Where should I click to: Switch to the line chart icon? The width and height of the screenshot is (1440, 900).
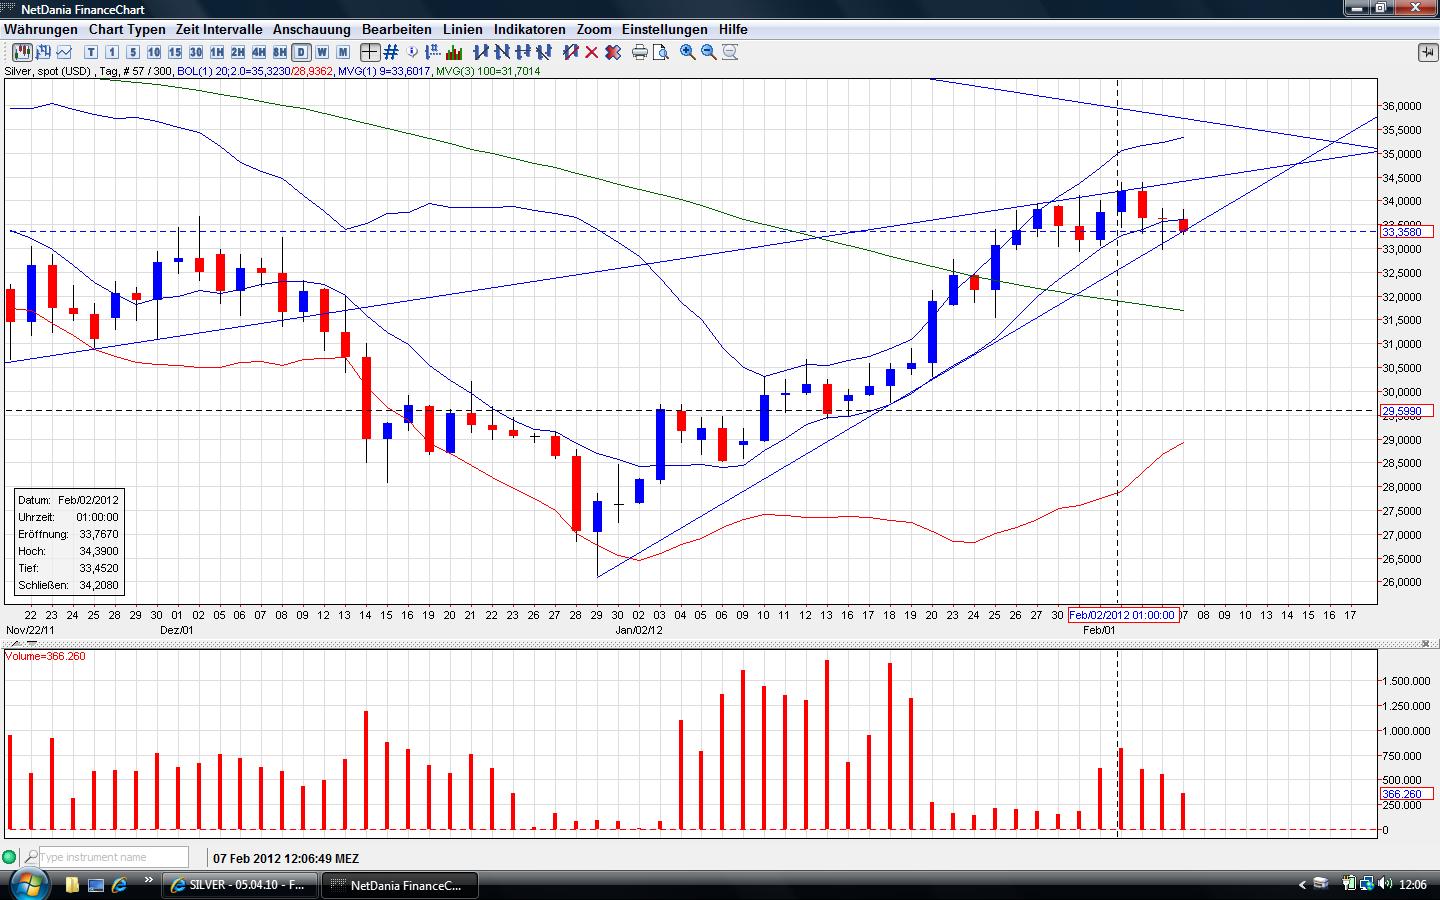pyautogui.click(x=65, y=52)
